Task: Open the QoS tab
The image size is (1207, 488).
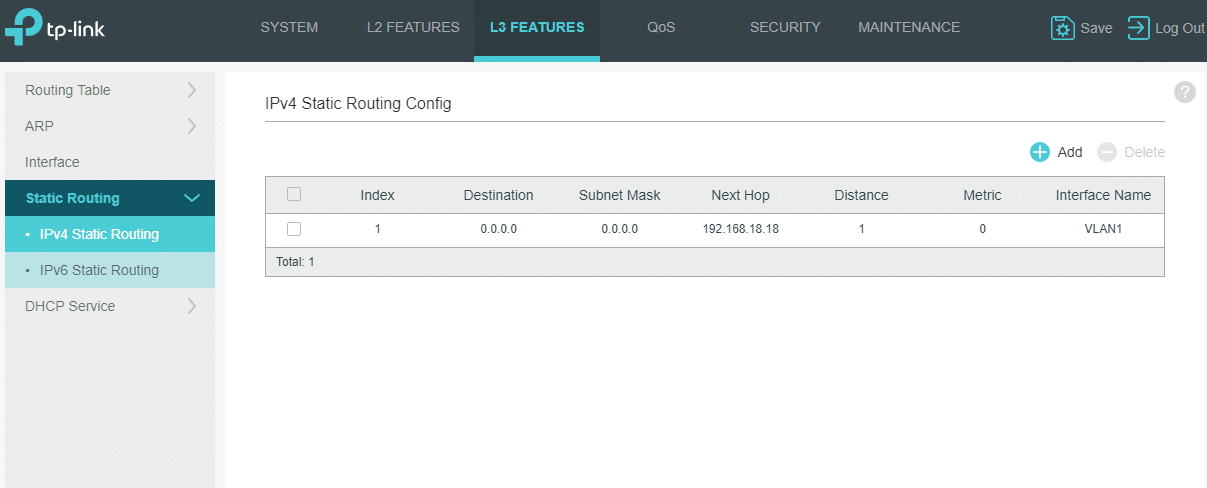Action: tap(661, 28)
